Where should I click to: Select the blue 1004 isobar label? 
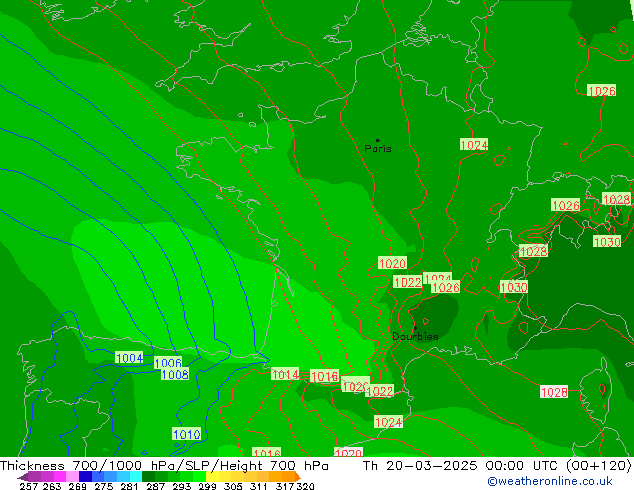coord(129,358)
